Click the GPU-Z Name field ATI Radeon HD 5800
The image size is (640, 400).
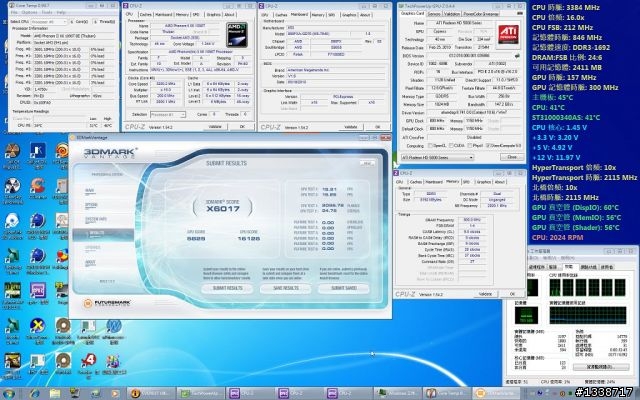pyautogui.click(x=459, y=23)
